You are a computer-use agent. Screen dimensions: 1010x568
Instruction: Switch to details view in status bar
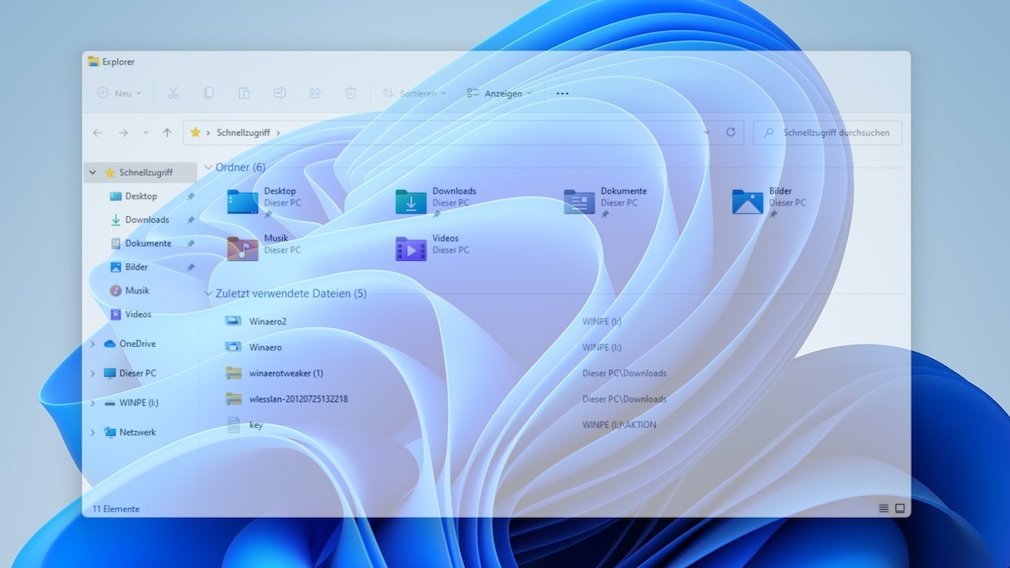click(x=884, y=509)
